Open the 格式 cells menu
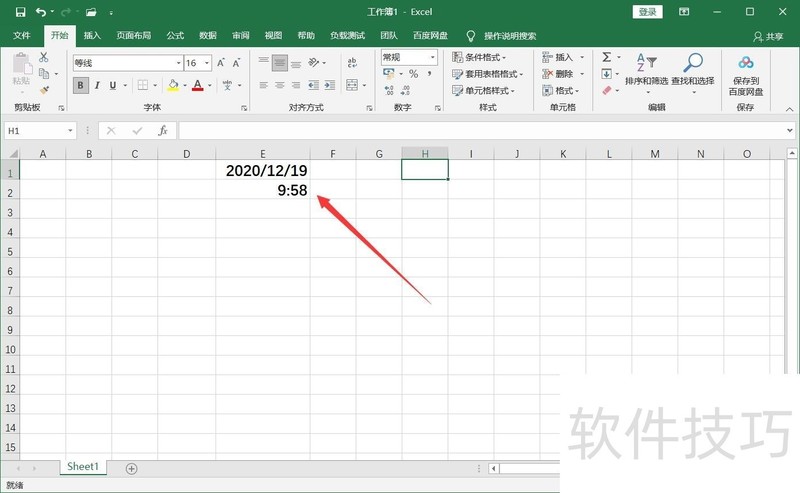Viewport: 800px width, 493px height. [561, 91]
